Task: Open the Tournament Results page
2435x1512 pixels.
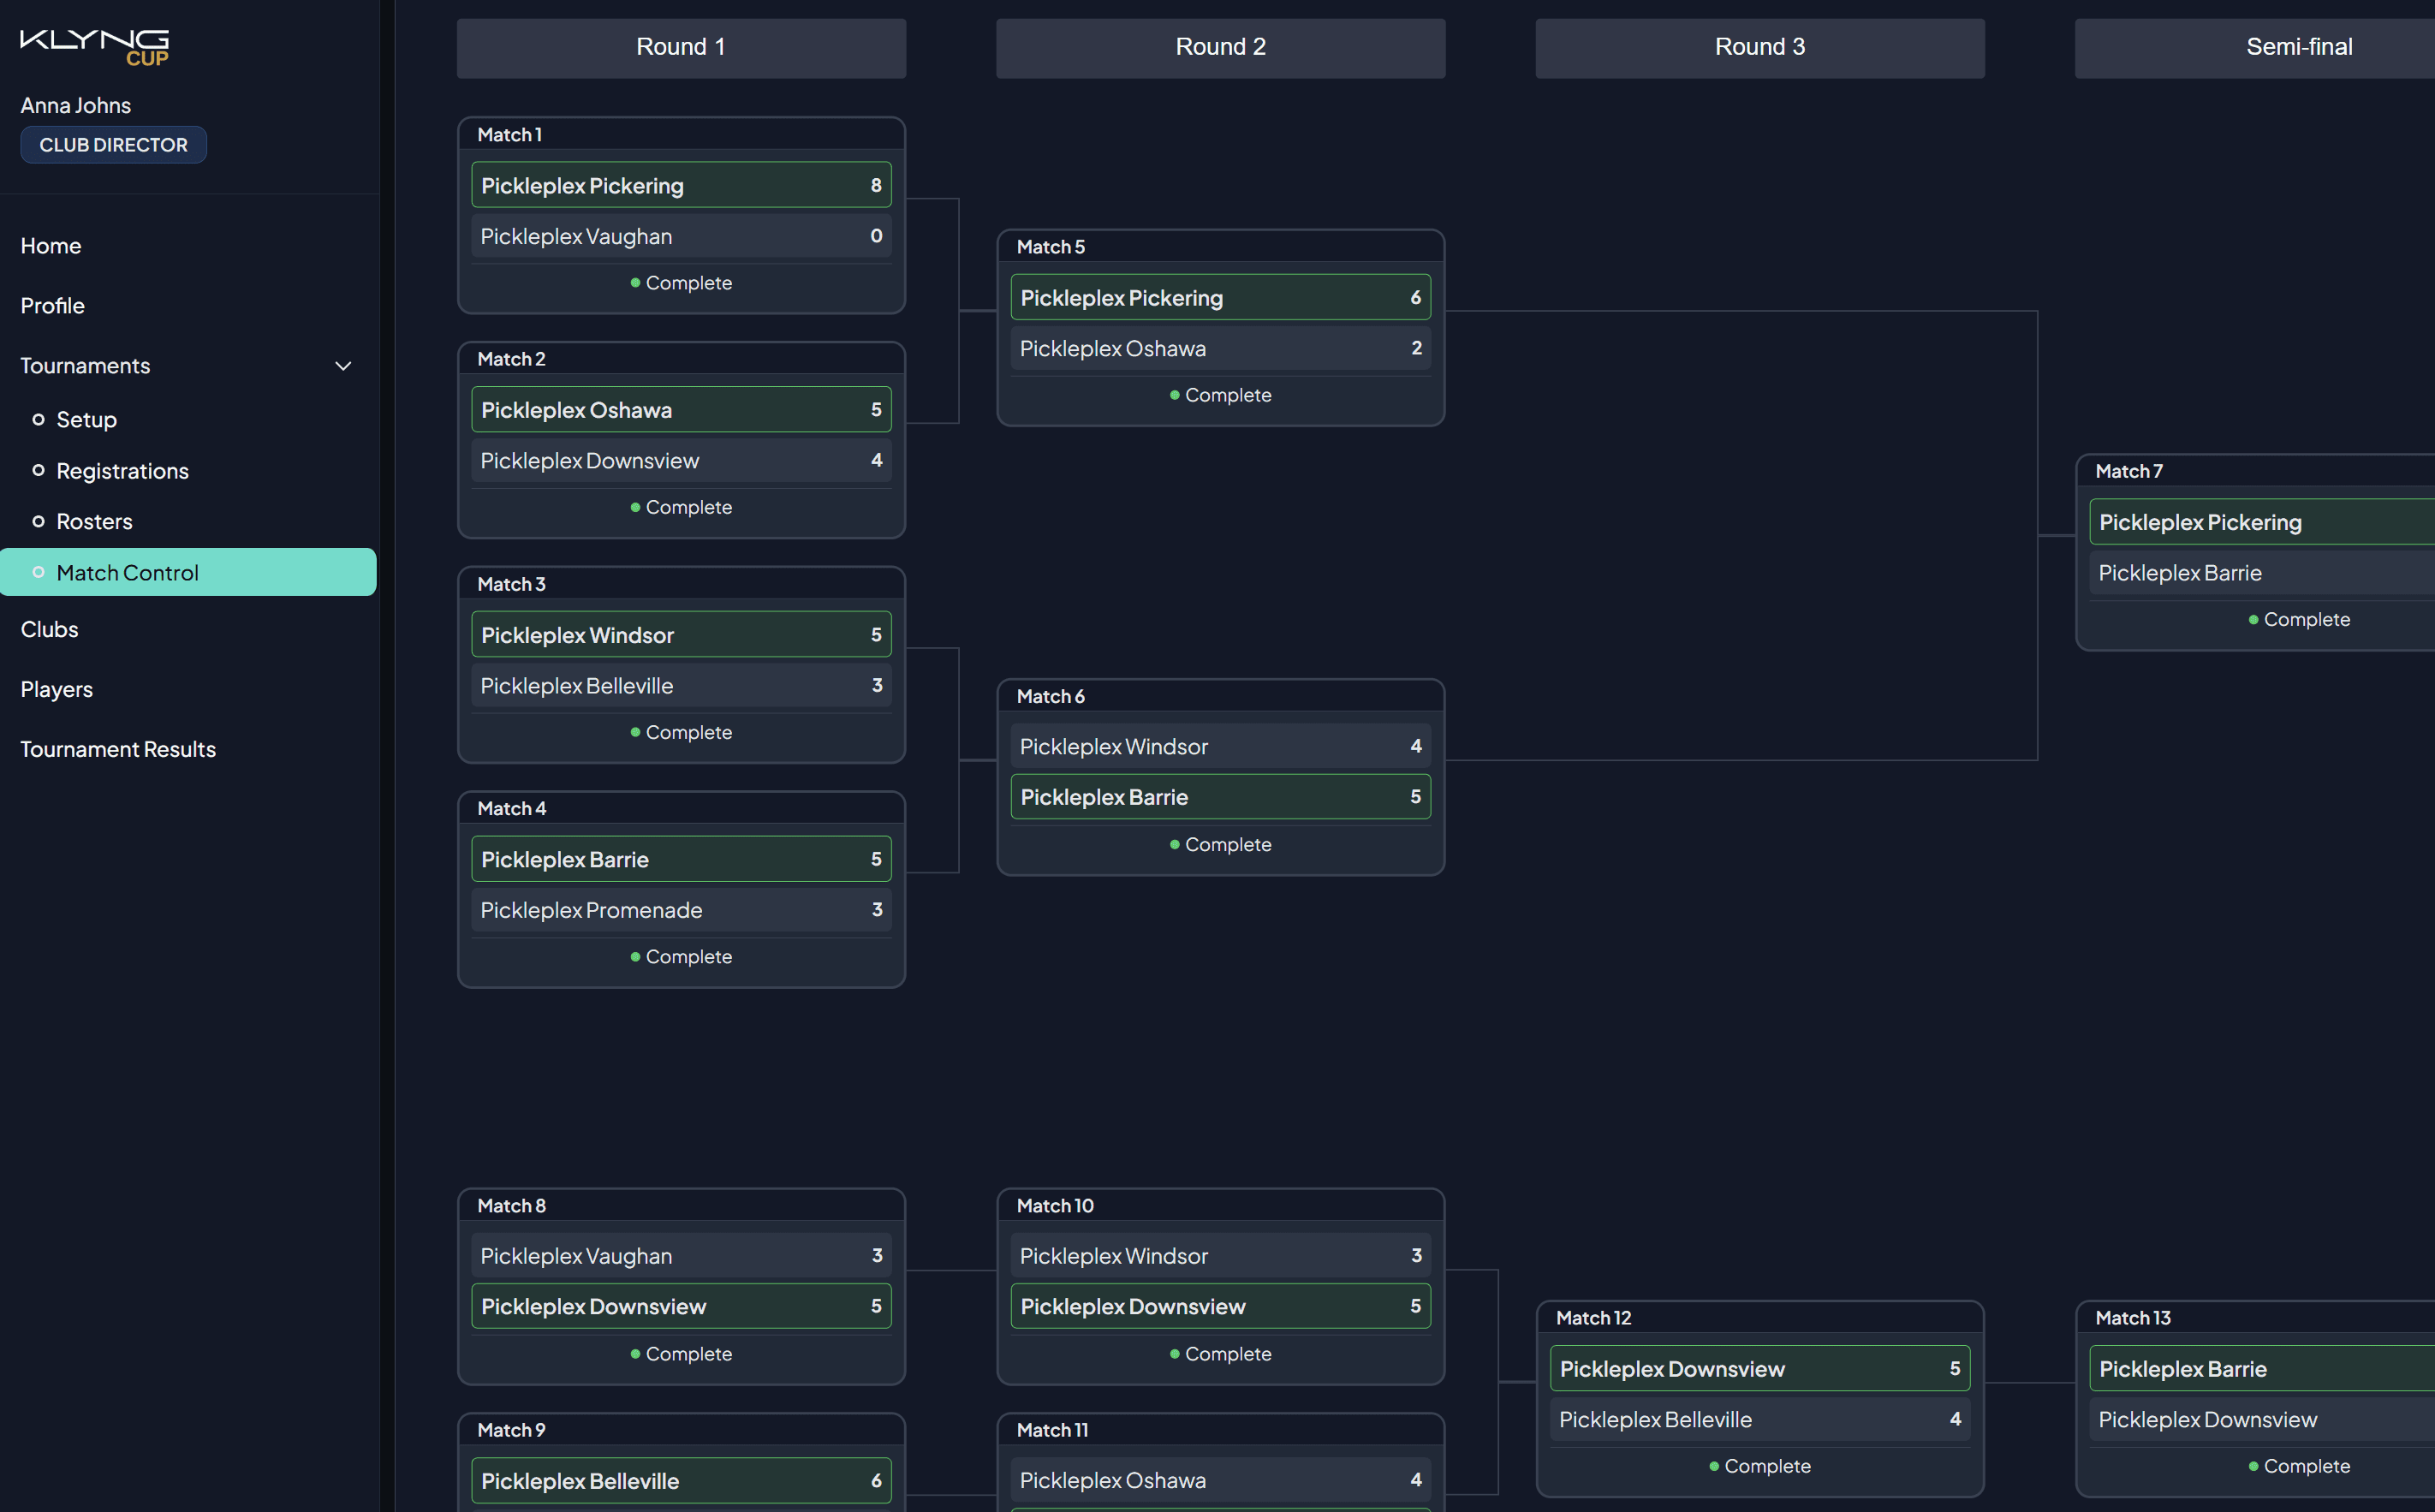Action: pos(117,748)
